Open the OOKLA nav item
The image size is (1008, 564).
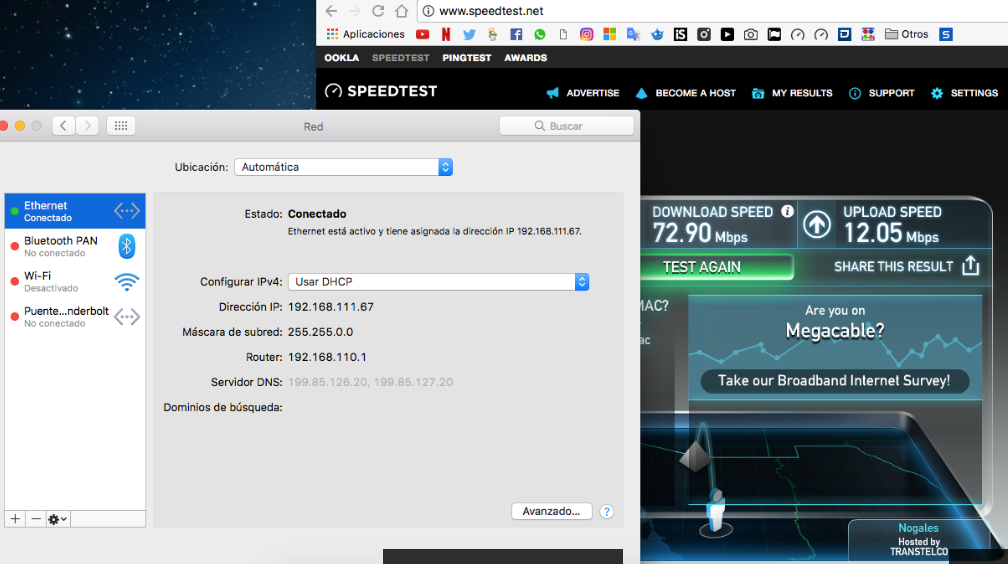(x=341, y=58)
